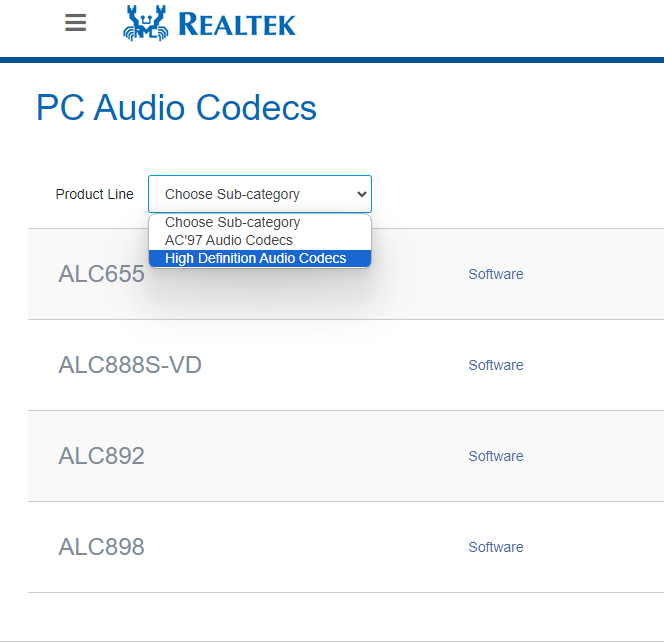This screenshot has height=642, width=664.
Task: Open Software link for ALC892
Action: (x=496, y=456)
